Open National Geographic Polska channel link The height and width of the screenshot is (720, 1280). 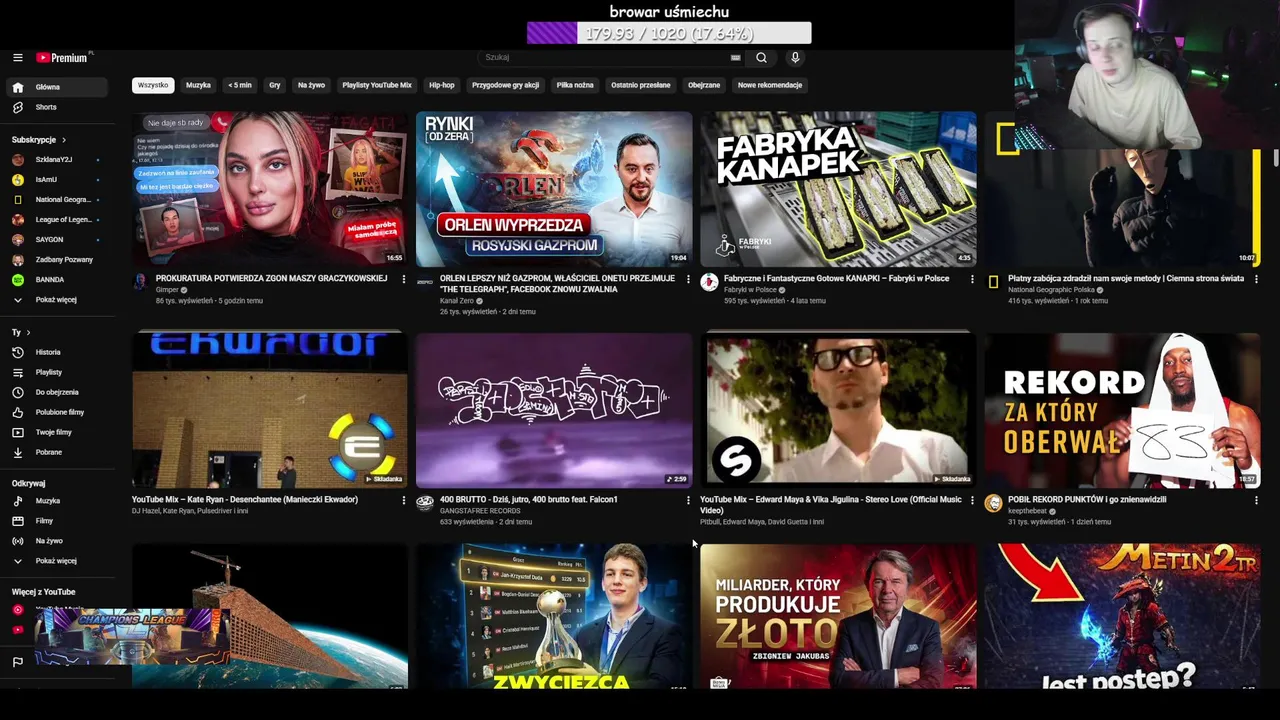[1051, 290]
